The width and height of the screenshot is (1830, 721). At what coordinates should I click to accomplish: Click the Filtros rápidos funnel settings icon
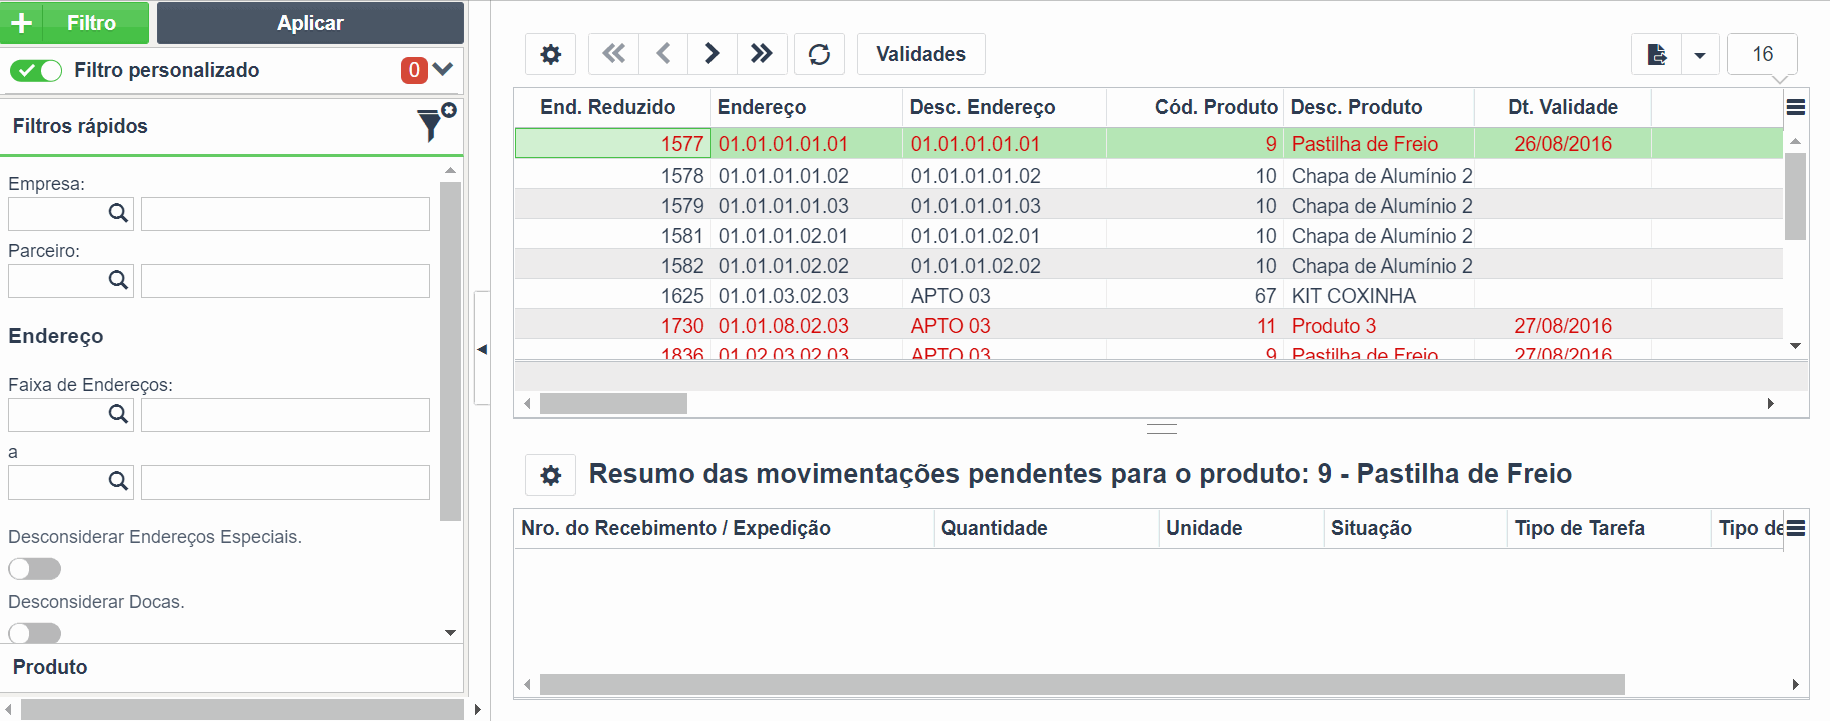pos(435,123)
